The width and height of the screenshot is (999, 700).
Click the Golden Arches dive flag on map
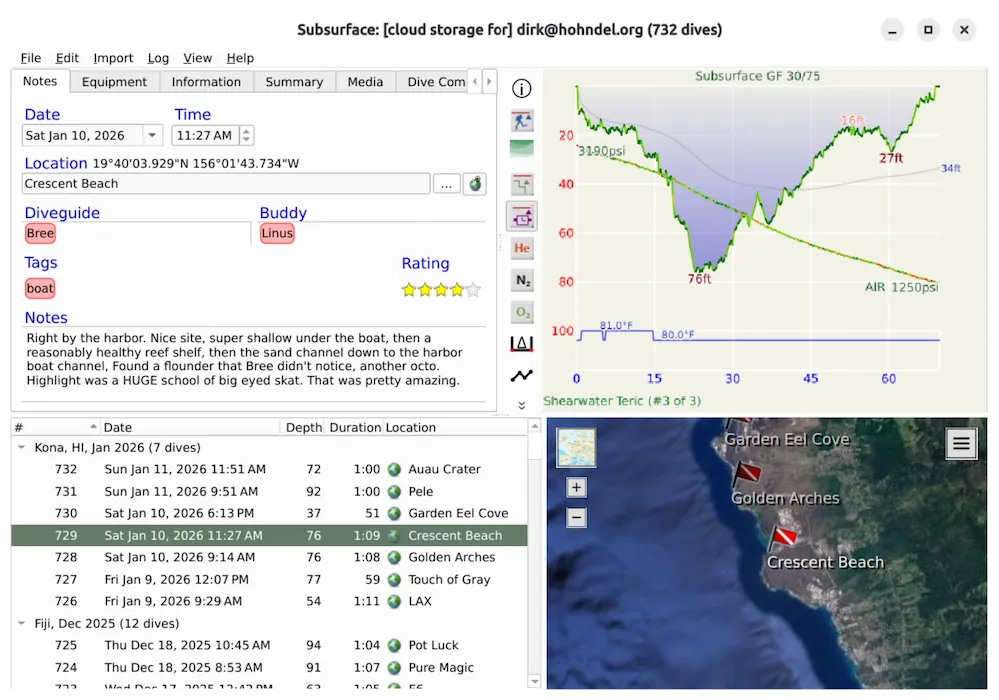pyautogui.click(x=745, y=475)
